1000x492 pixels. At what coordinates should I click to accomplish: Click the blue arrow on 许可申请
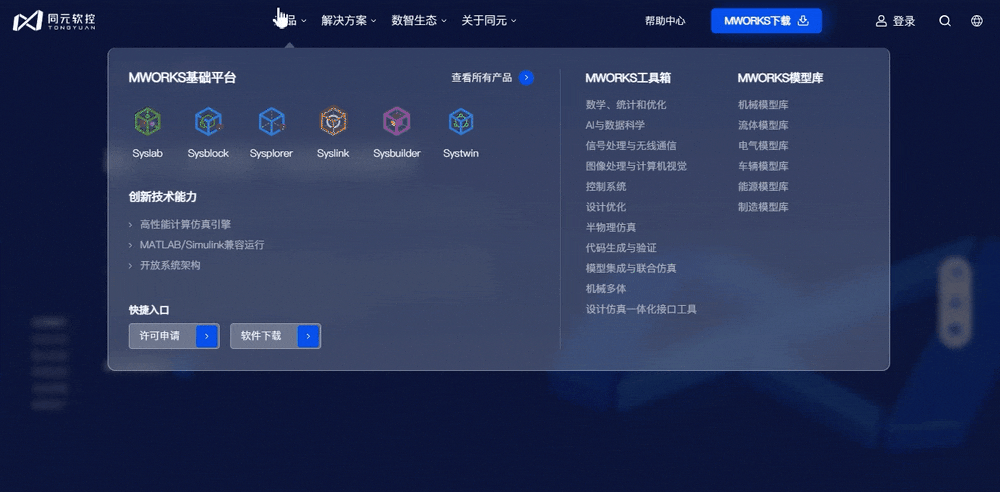coord(207,336)
